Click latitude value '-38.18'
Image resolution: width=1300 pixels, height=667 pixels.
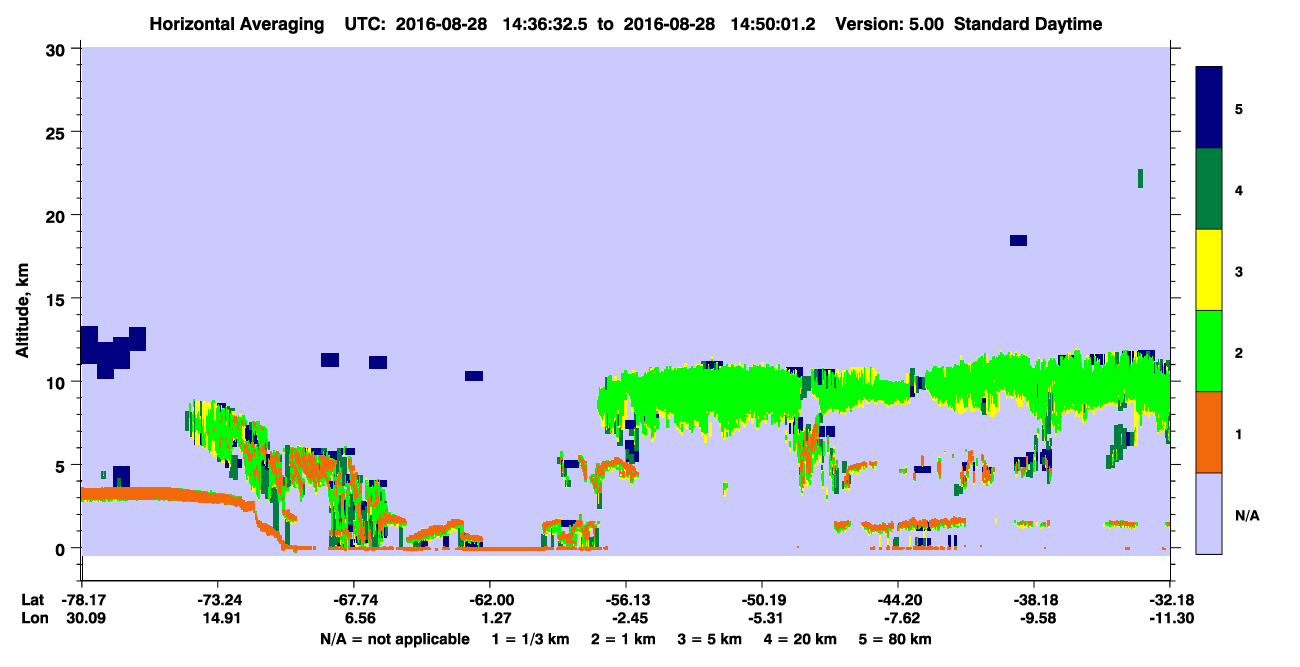coord(1034,600)
